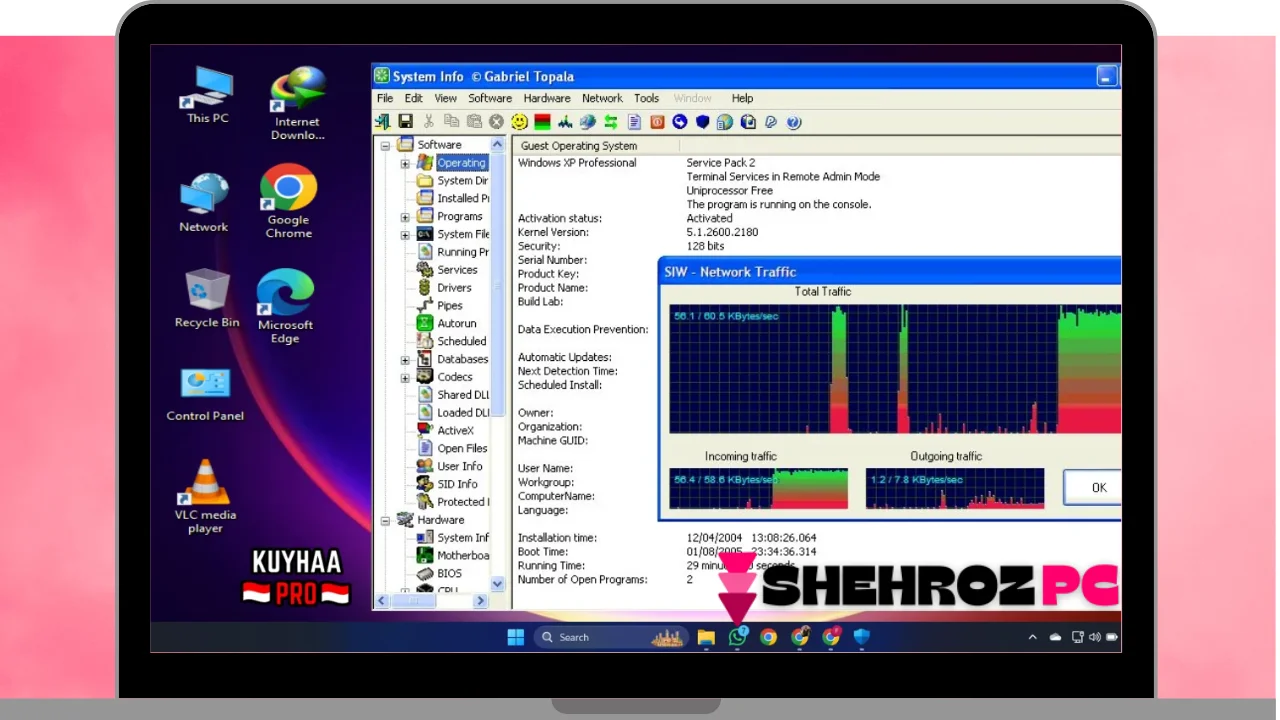Screen dimensions: 1280x720
Task: Click the orange power button toolbar icon
Action: point(657,122)
